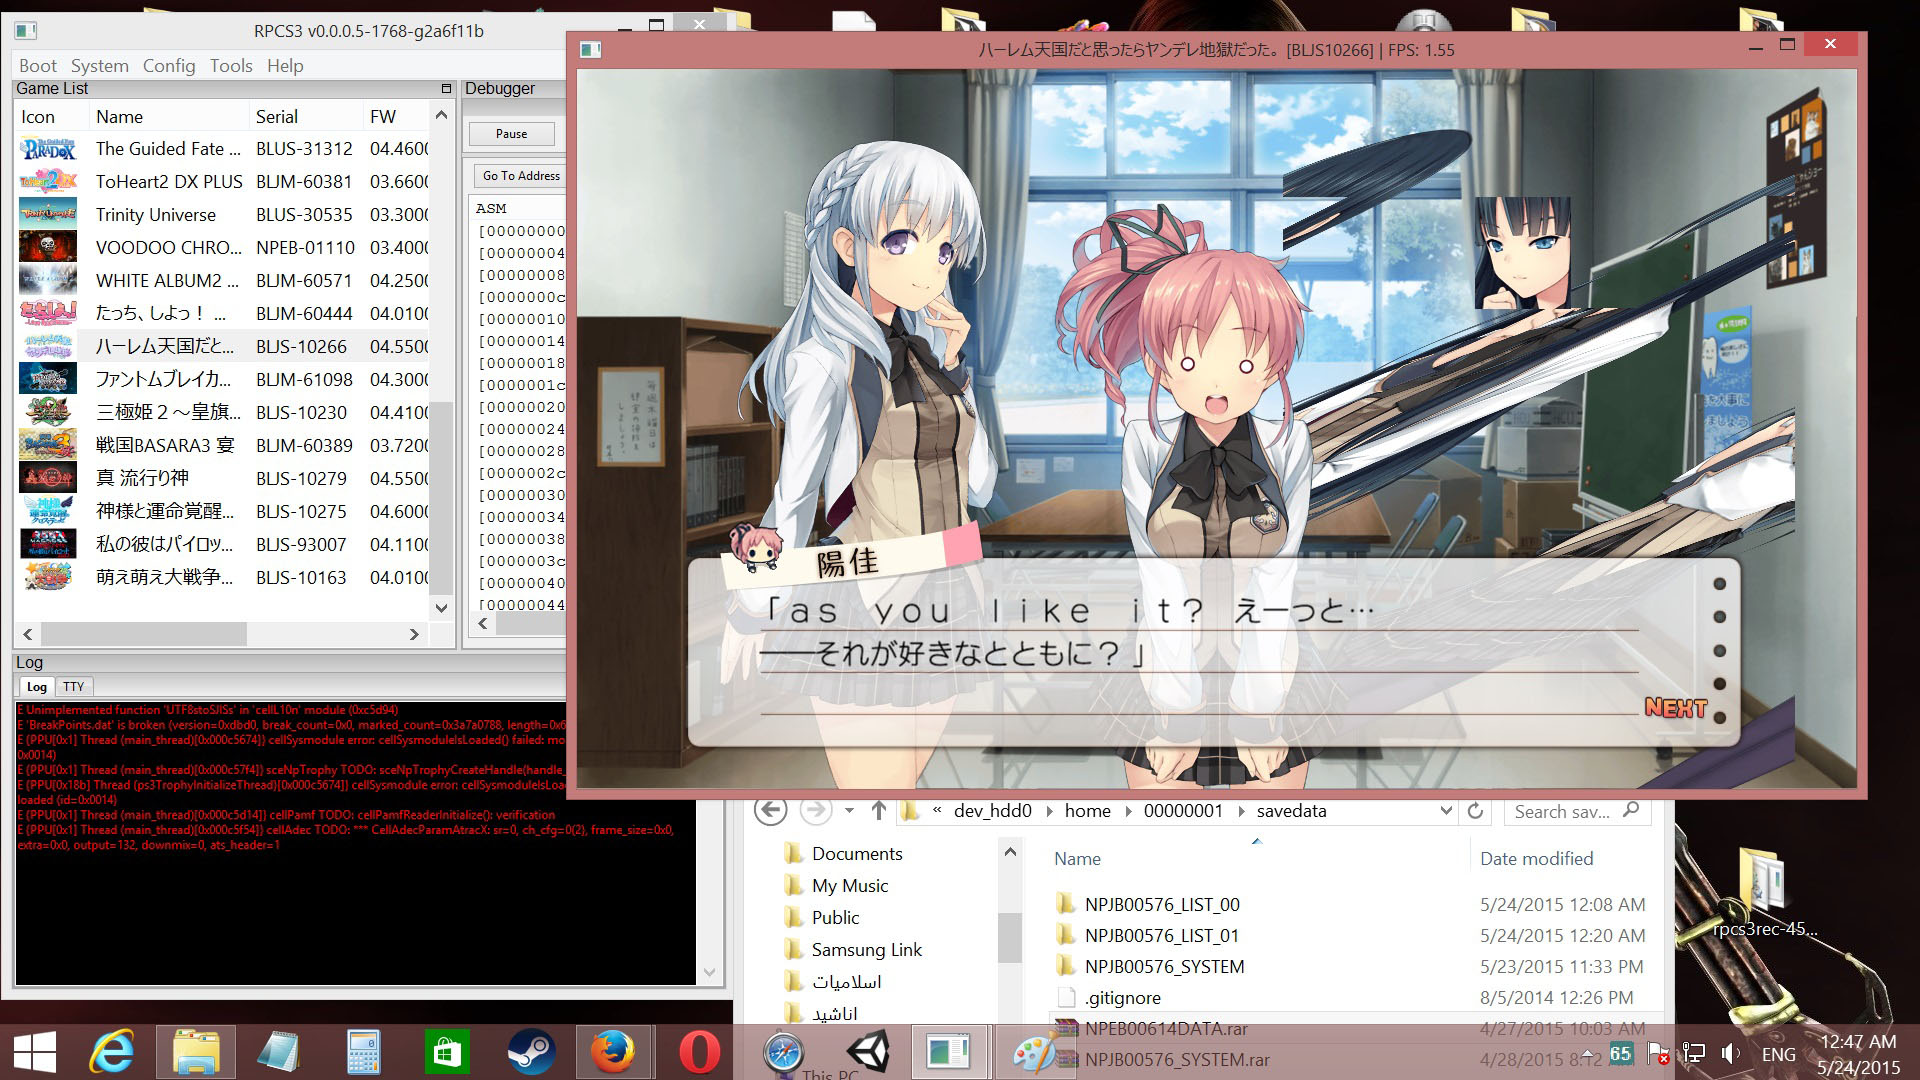Launch Unity from the taskbar
This screenshot has height=1080, width=1920.
pos(867,1052)
